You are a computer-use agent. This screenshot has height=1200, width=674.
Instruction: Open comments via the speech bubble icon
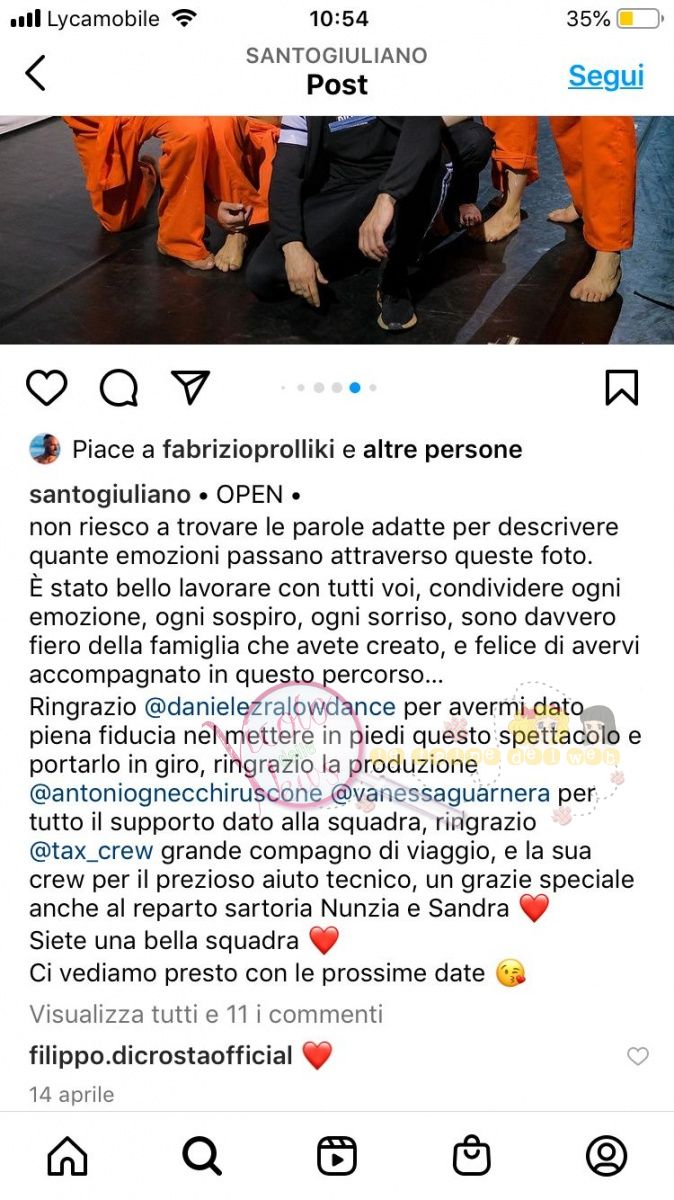click(x=119, y=387)
